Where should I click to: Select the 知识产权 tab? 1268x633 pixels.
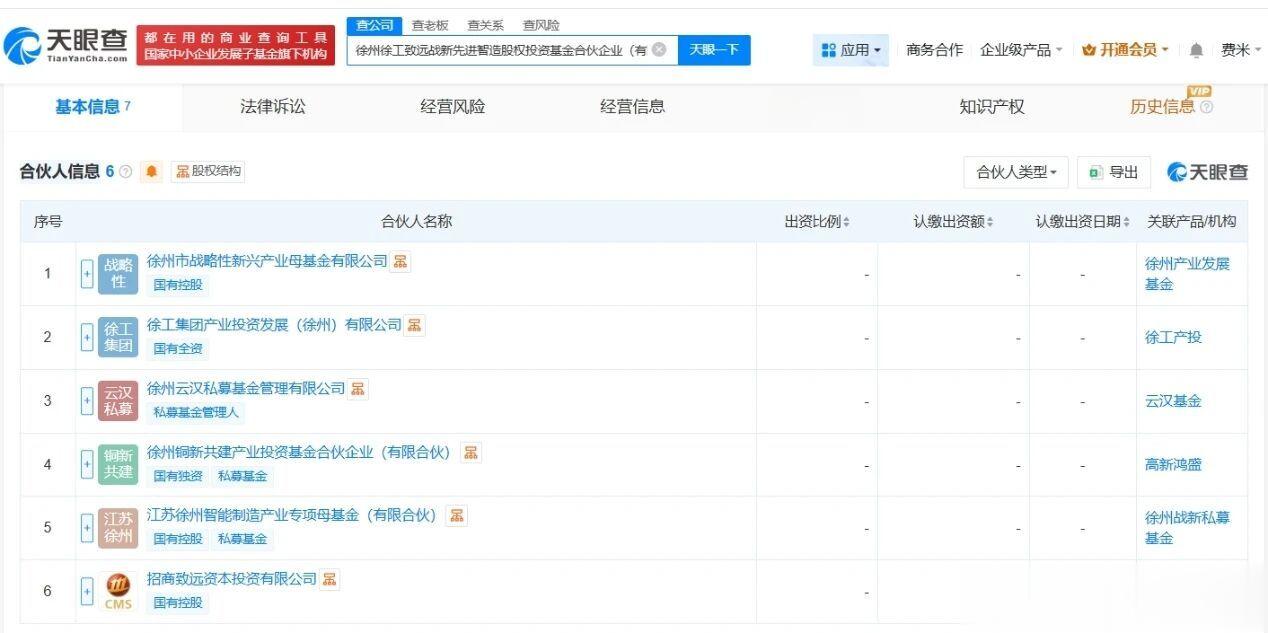pyautogui.click(x=992, y=106)
